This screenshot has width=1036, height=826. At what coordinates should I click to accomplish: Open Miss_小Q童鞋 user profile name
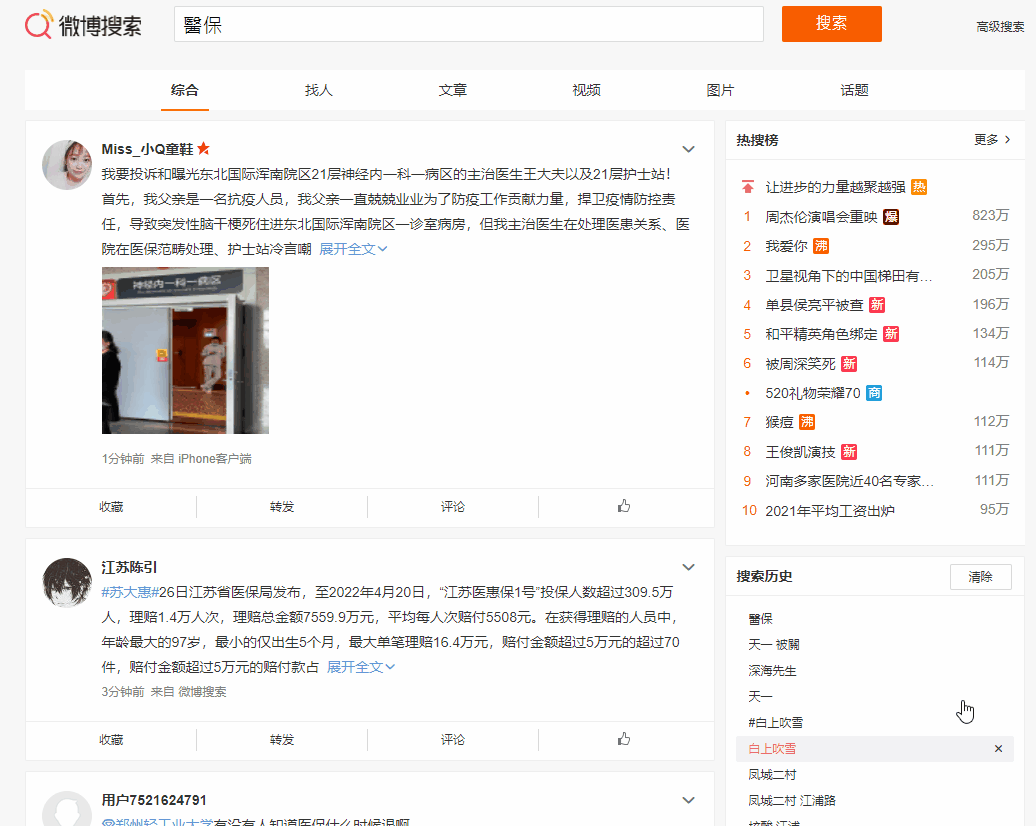click(147, 149)
